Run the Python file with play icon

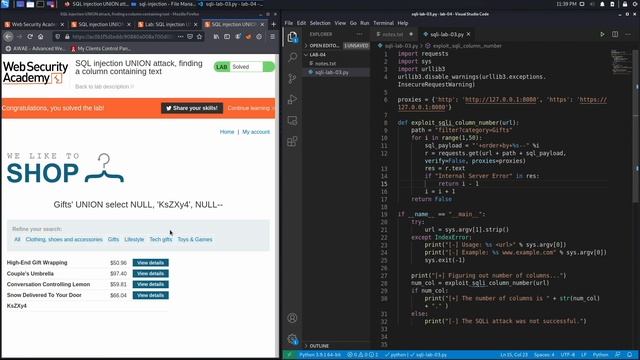pos(602,34)
